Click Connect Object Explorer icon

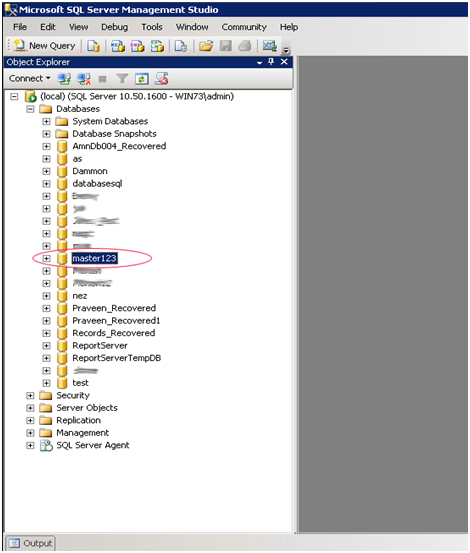pyautogui.click(x=64, y=79)
